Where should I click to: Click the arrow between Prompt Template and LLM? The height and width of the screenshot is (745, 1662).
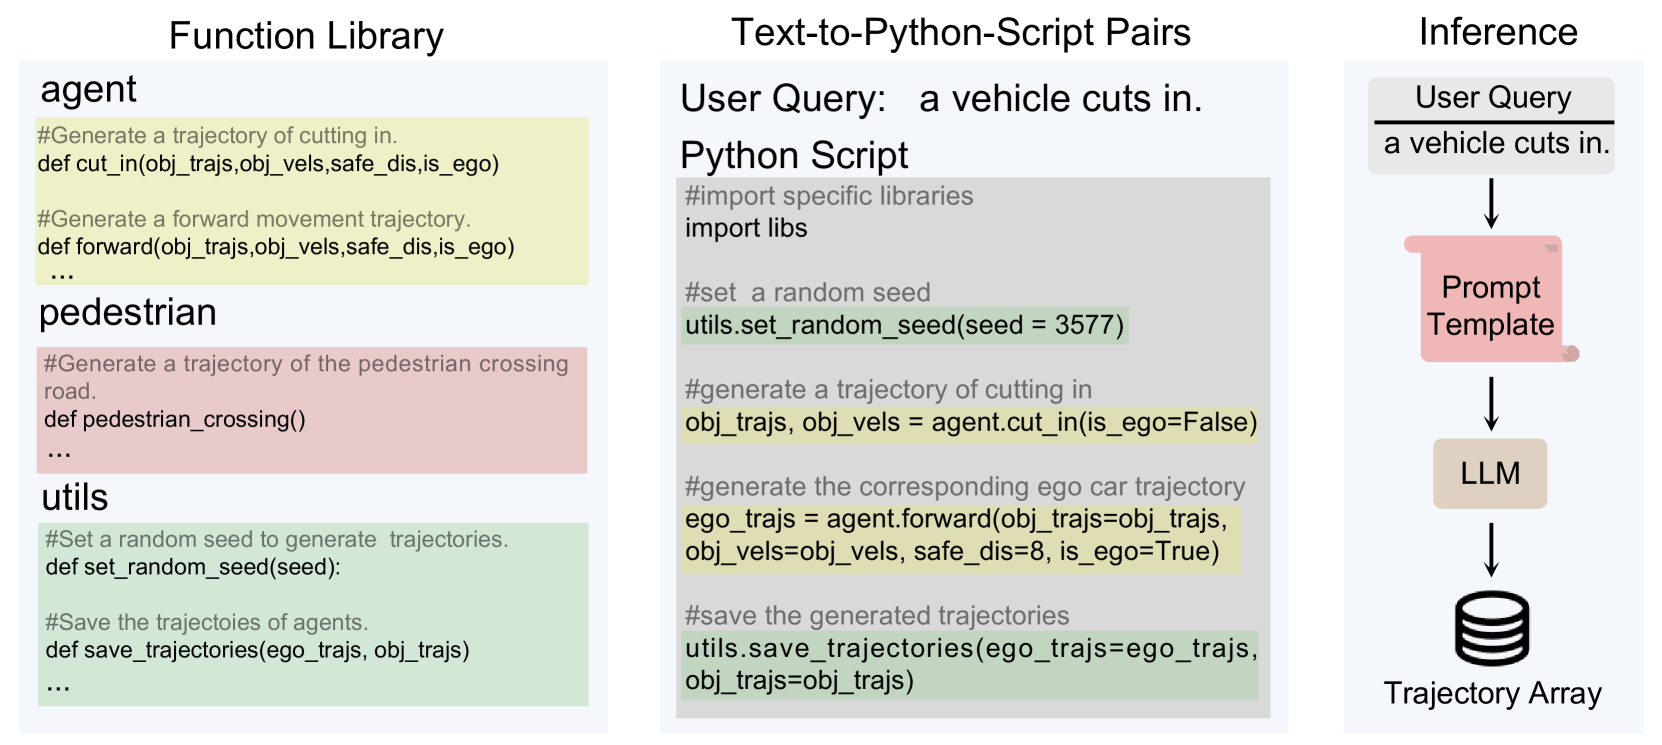(x=1491, y=403)
